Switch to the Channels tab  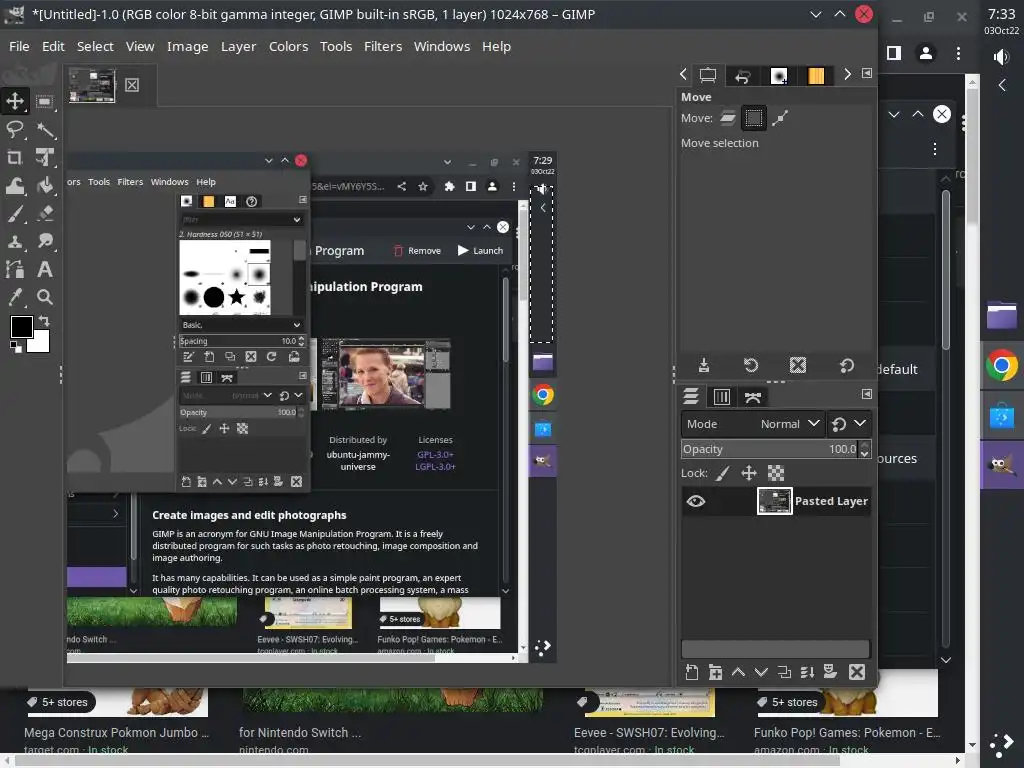pos(722,396)
